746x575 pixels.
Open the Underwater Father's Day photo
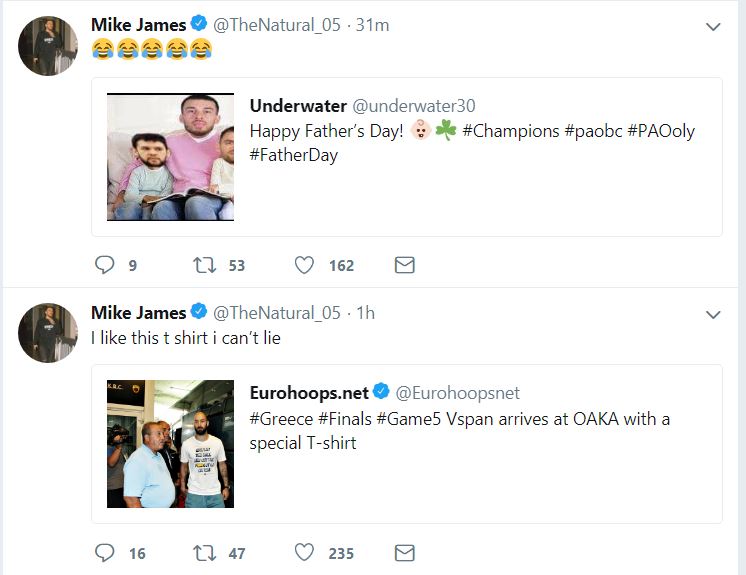point(170,157)
